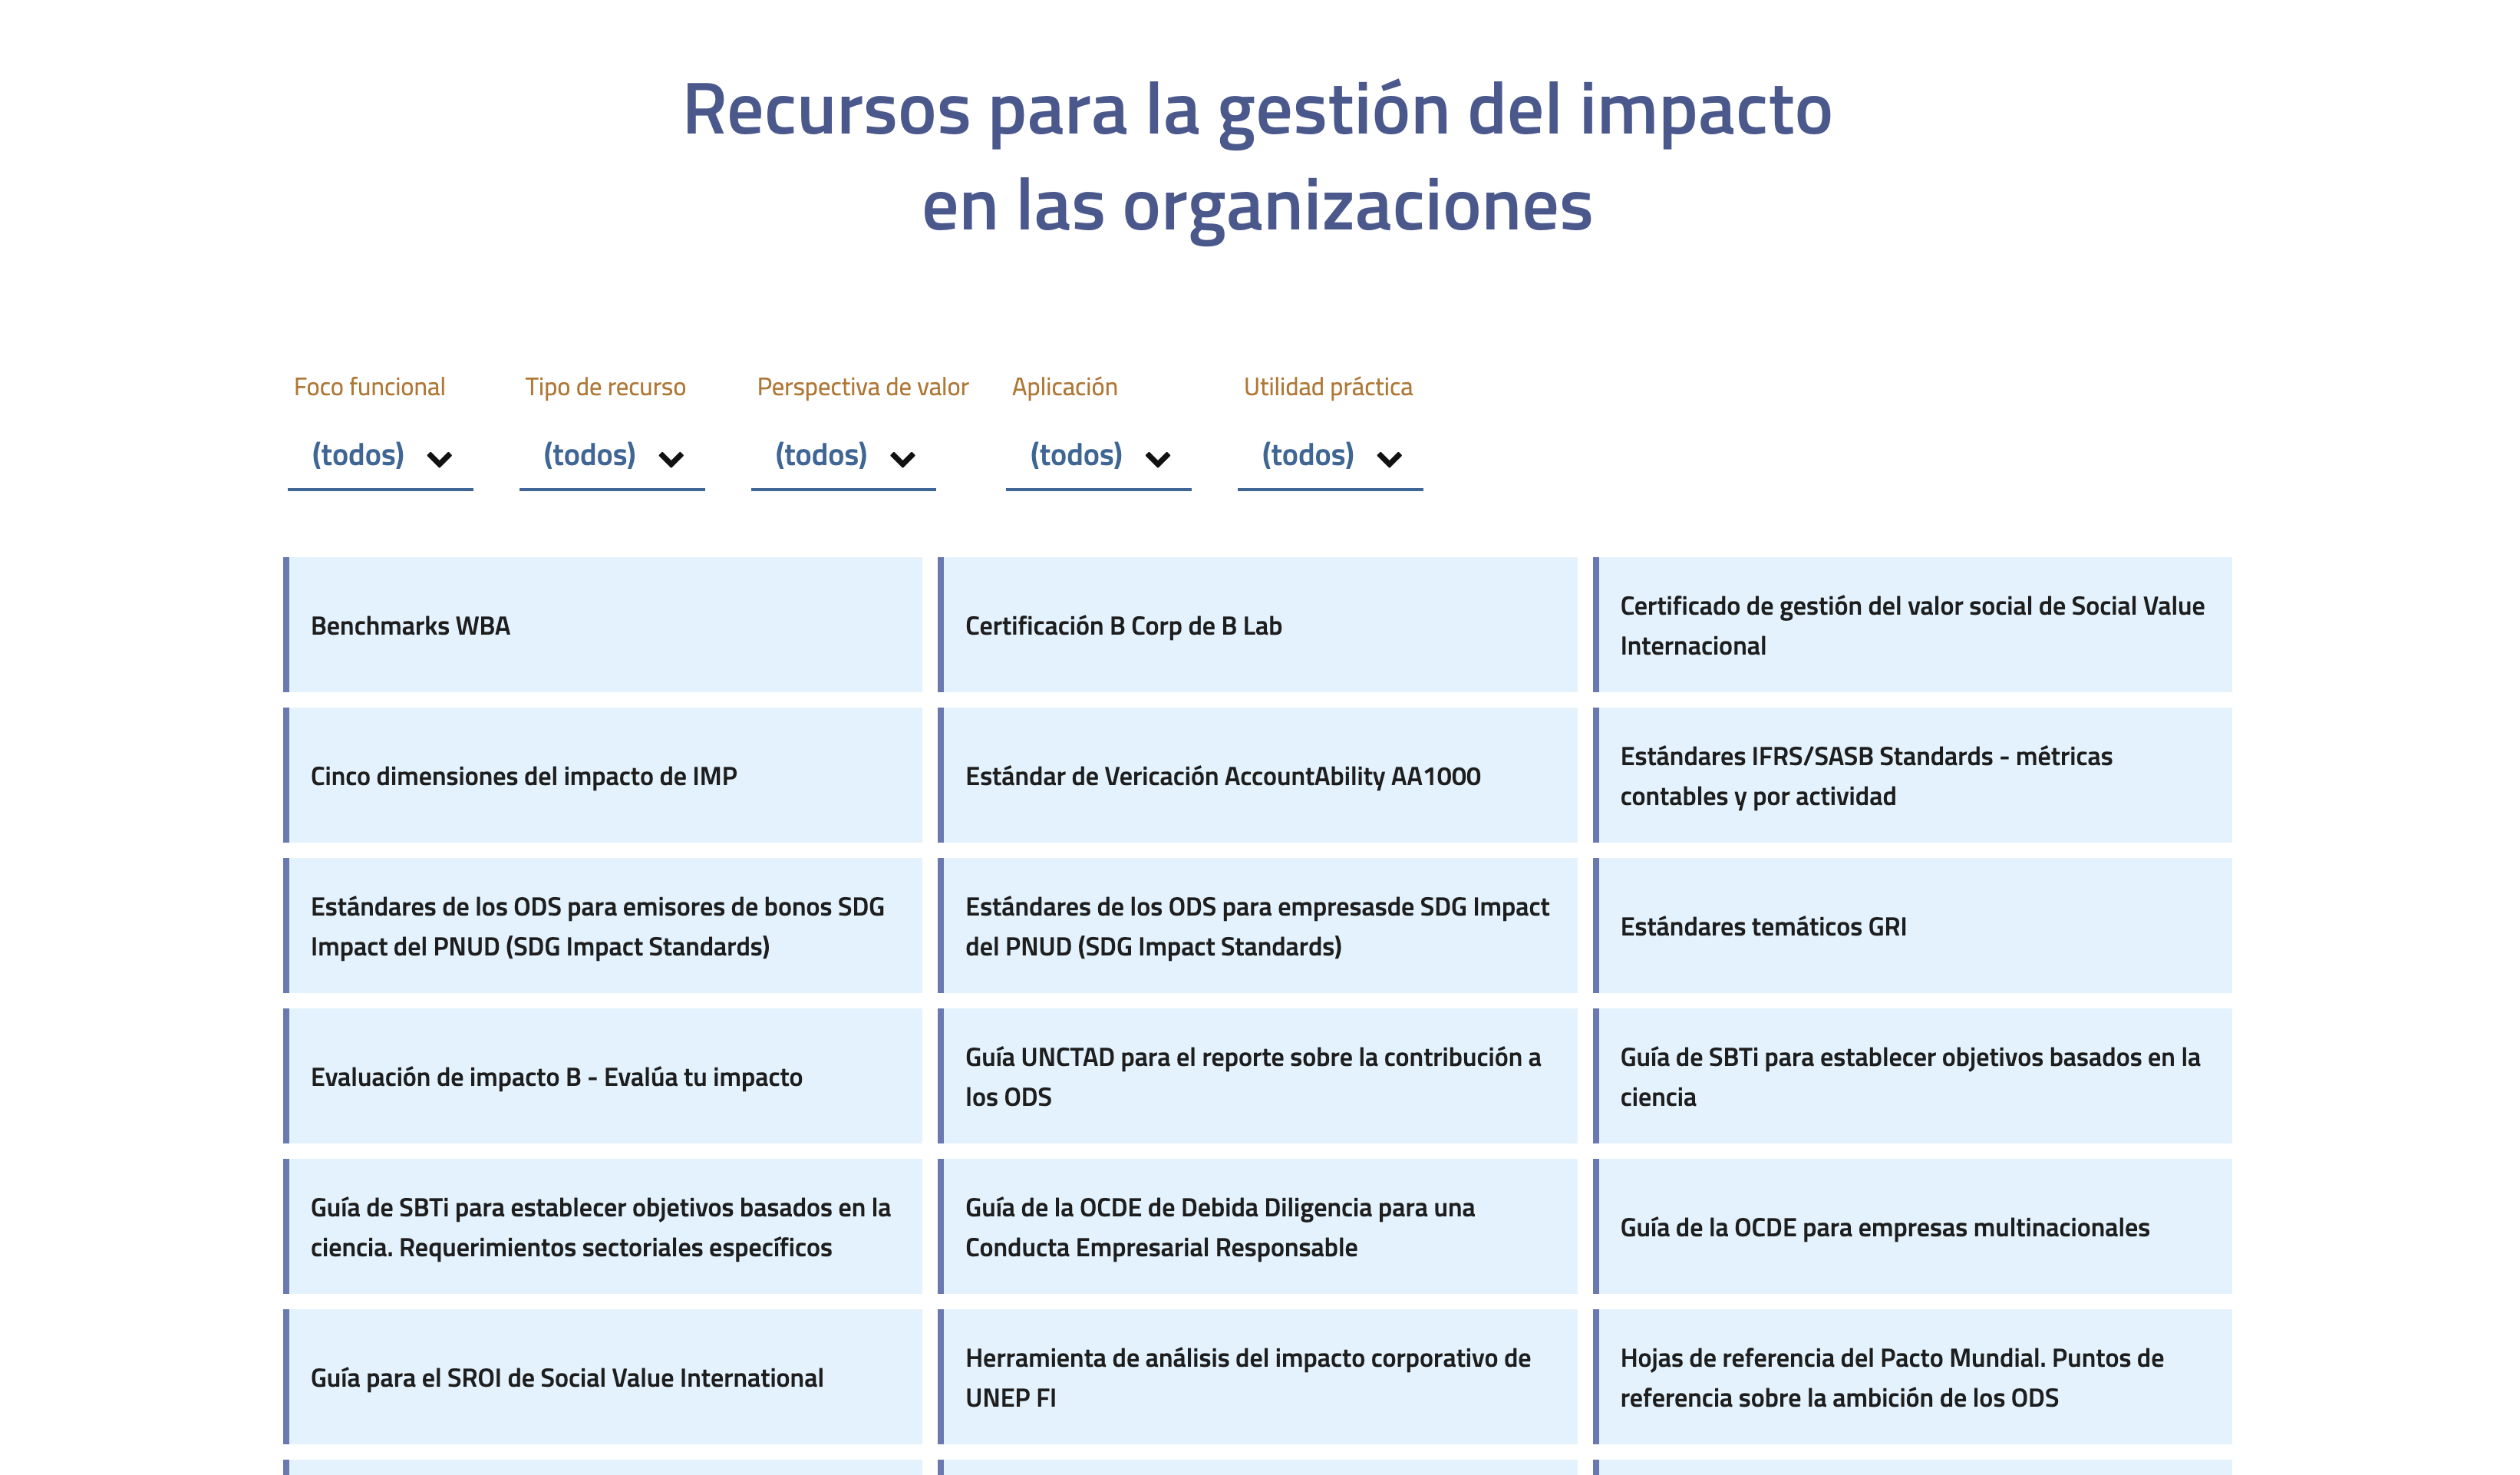Select Guía UNCTAD para el reporte card
The width and height of the screenshot is (2520, 1475).
[1257, 1076]
